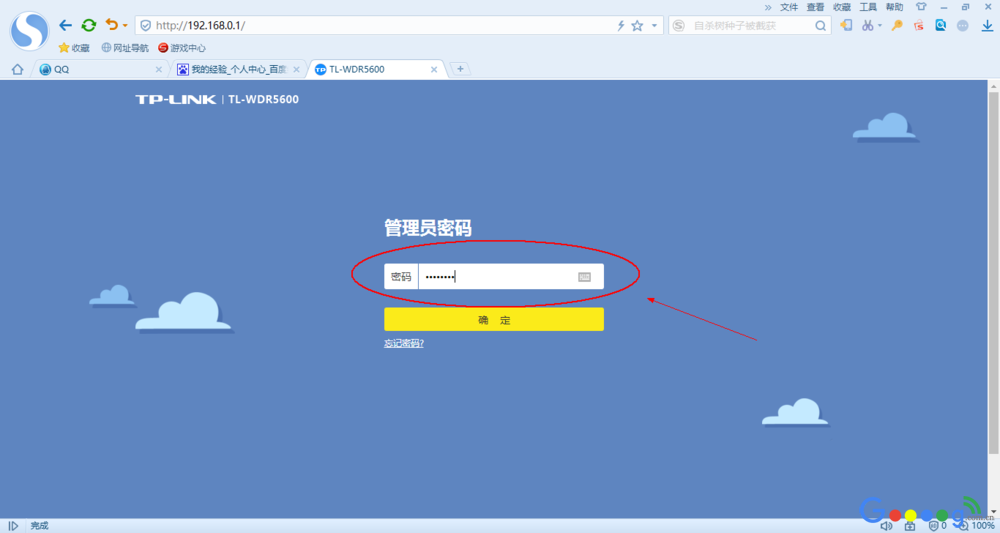This screenshot has height=533, width=1000.
Task: Open the dropdown arrow beside scissors tool
Action: click(x=879, y=26)
